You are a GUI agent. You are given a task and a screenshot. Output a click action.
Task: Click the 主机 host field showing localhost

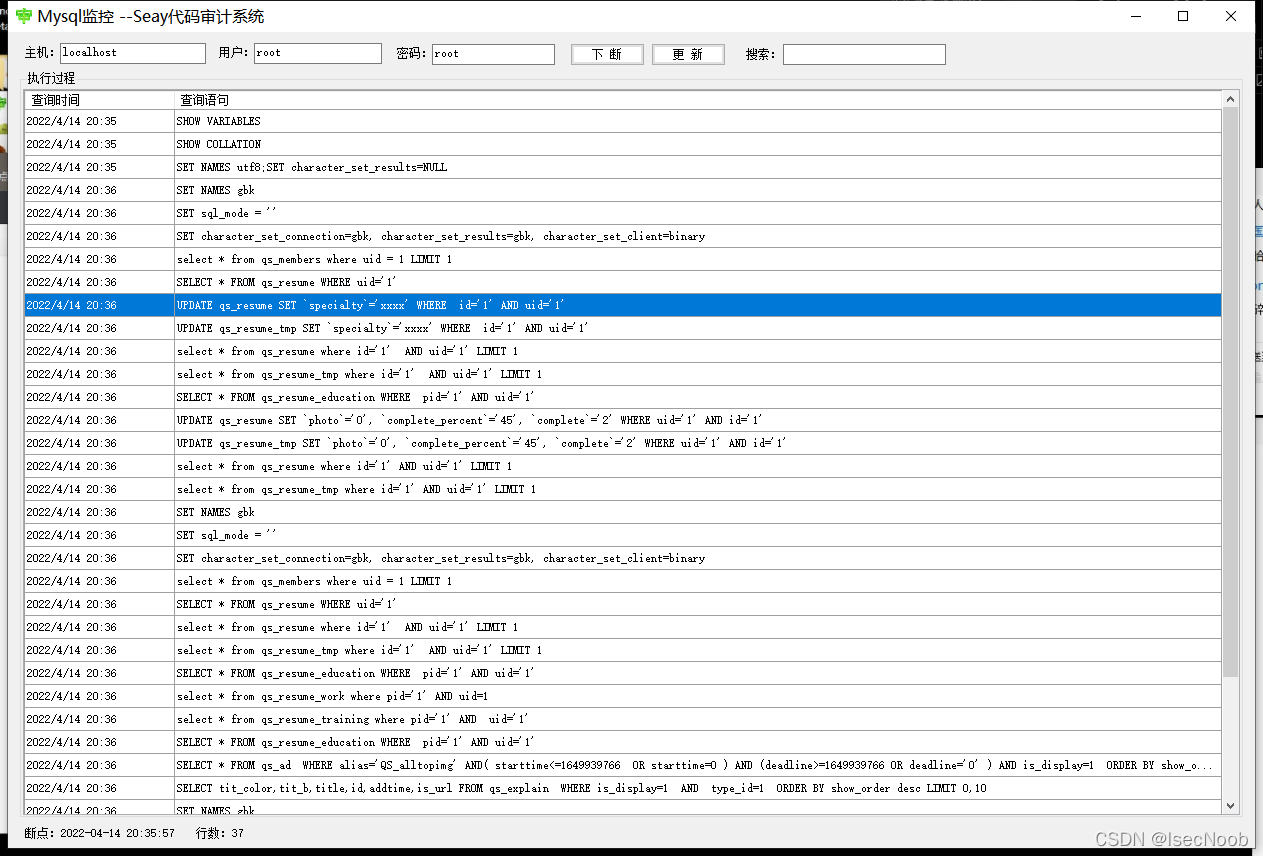point(132,53)
